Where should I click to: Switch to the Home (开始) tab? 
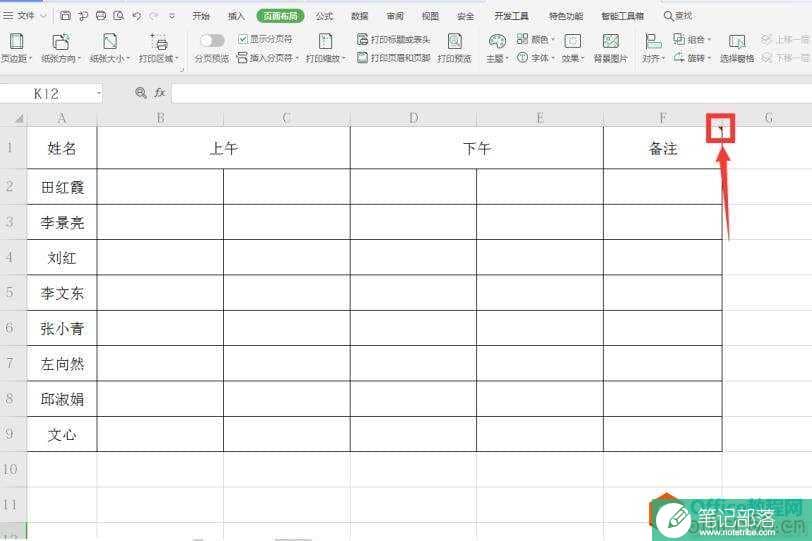[x=201, y=16]
